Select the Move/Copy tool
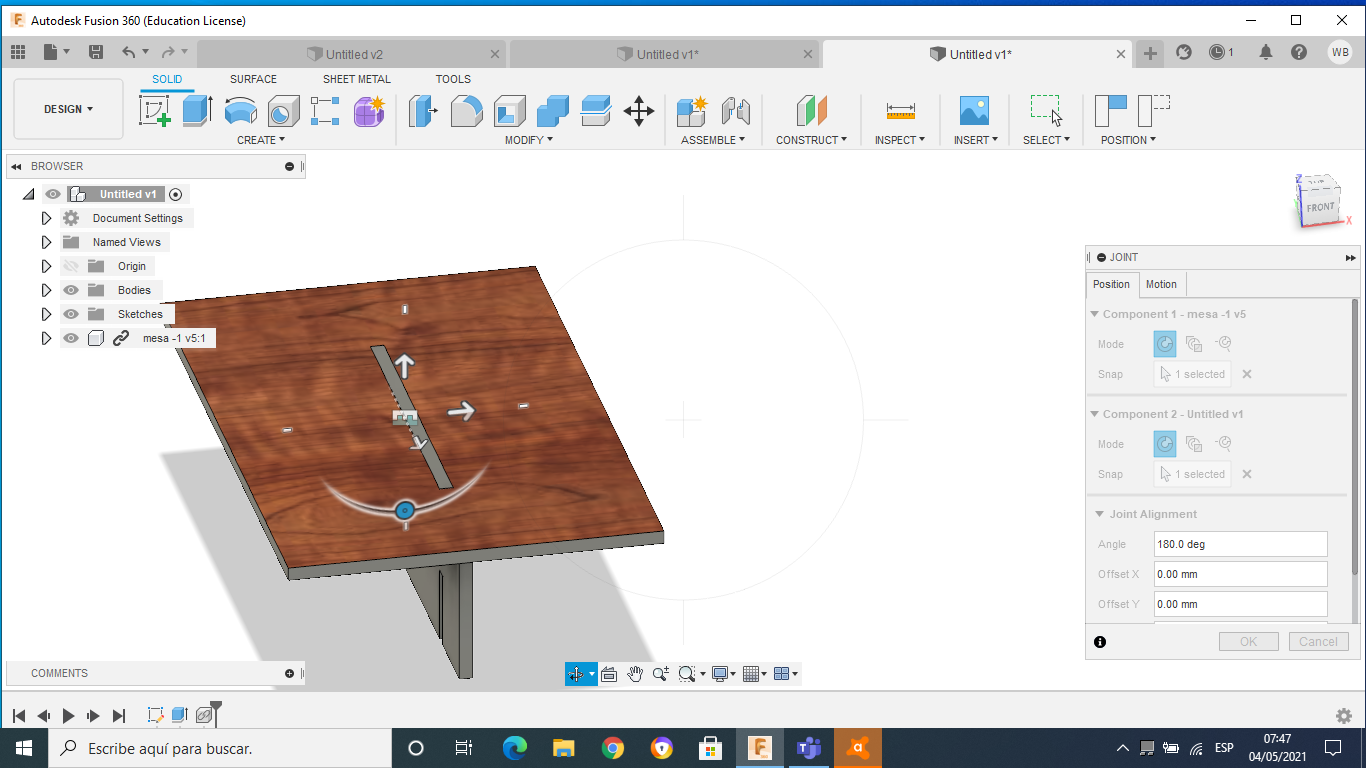 [x=639, y=110]
